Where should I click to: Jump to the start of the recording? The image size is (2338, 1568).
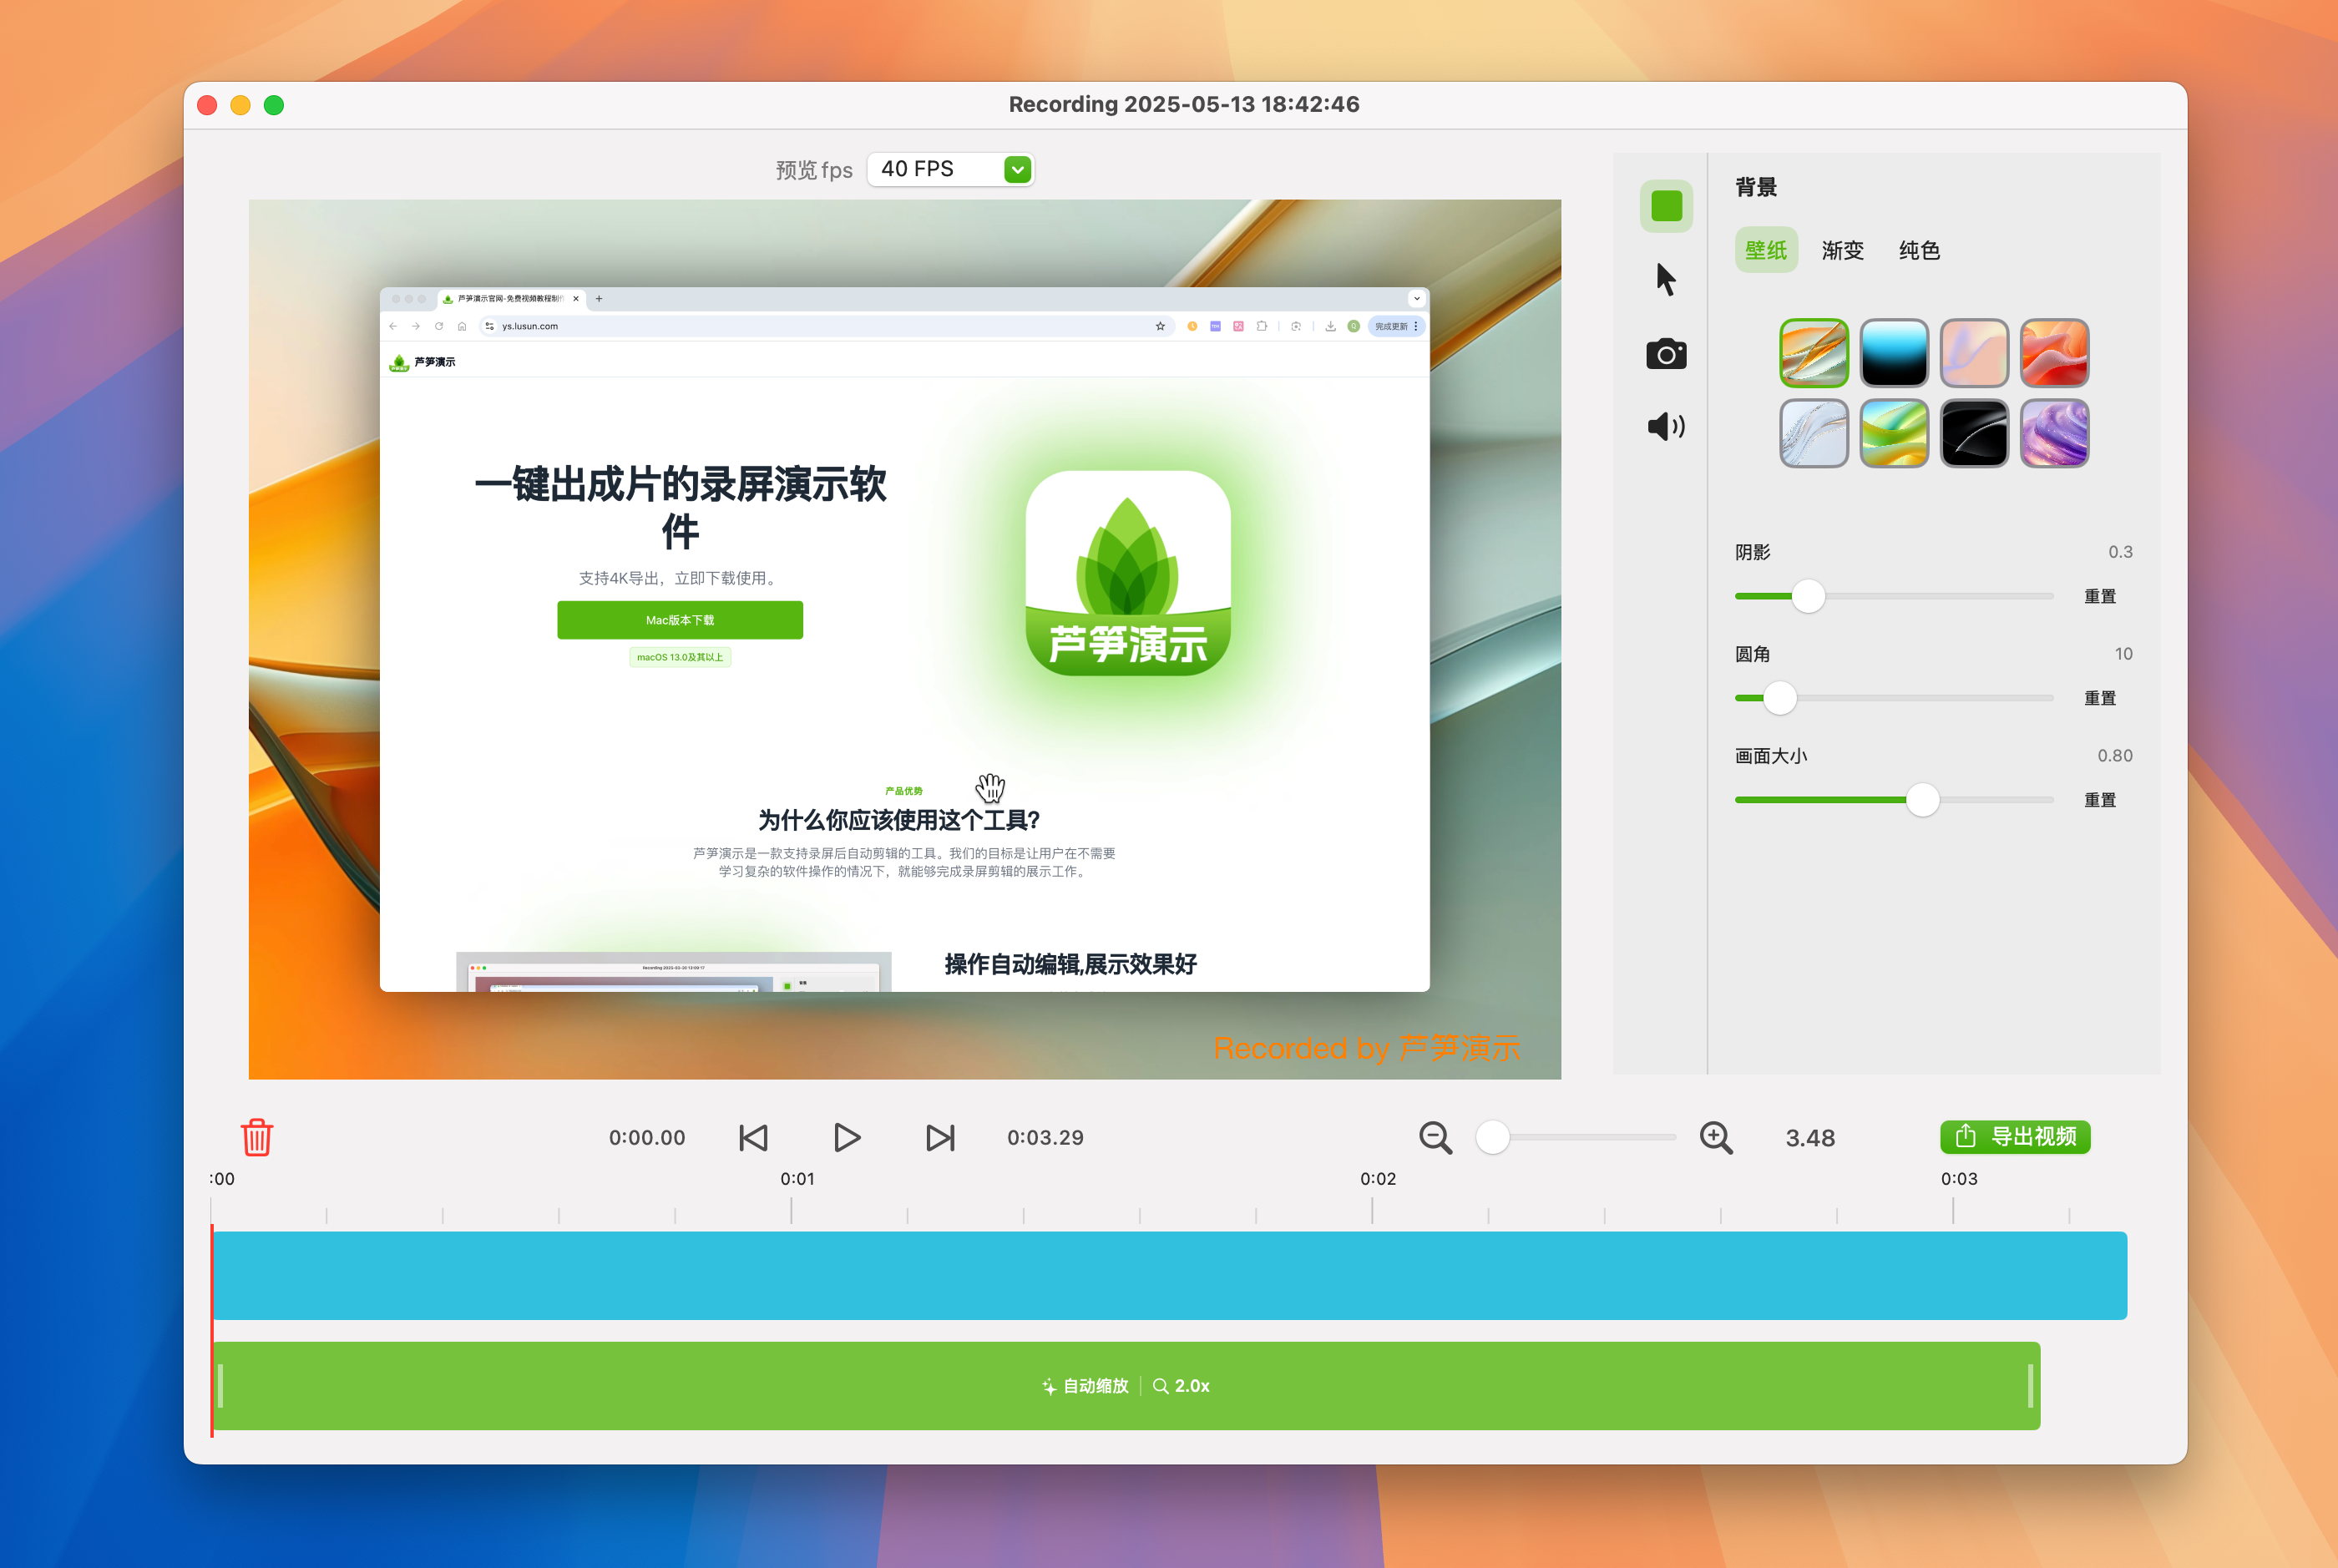pyautogui.click(x=753, y=1138)
